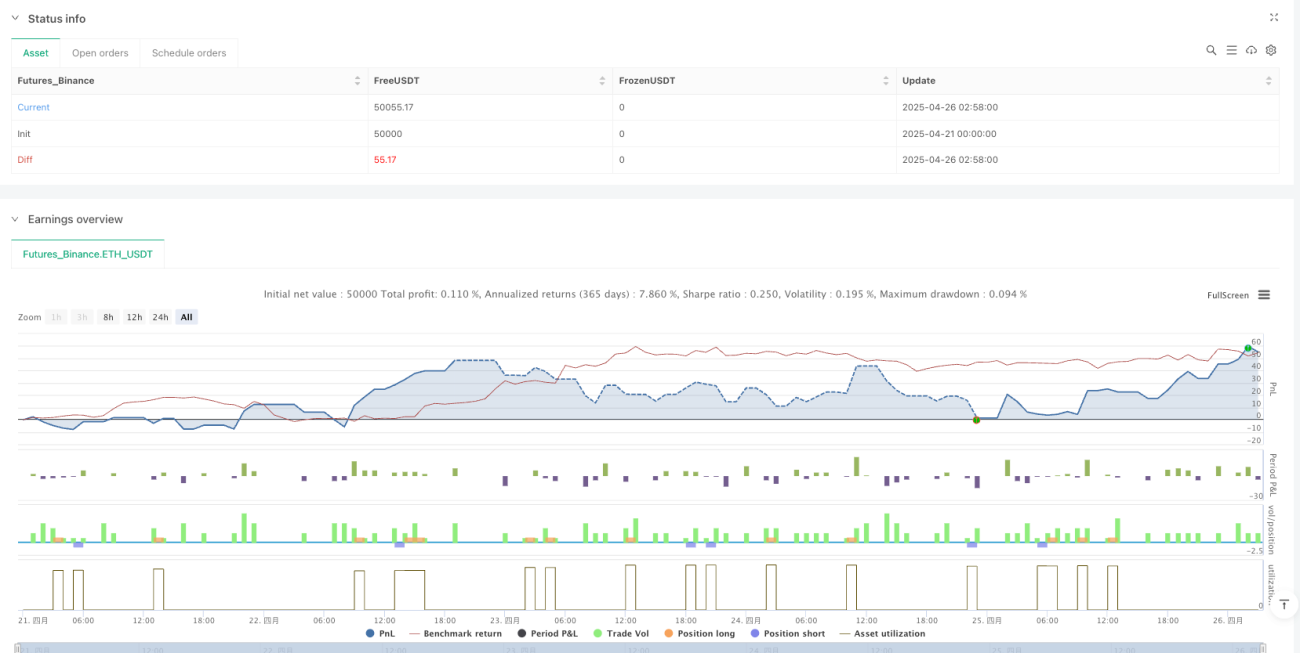The width and height of the screenshot is (1300, 653).
Task: Toggle the Position short legend entry
Action: pyautogui.click(x=788, y=633)
